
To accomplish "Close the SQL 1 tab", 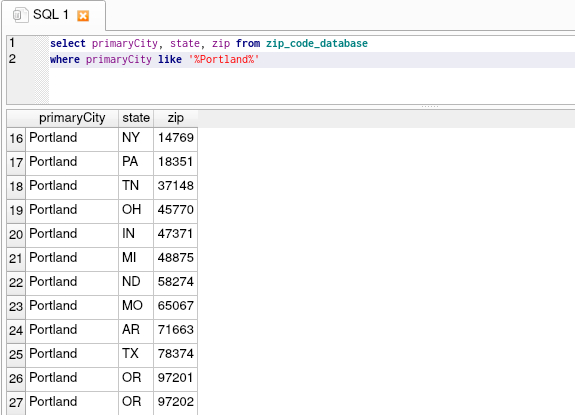I will click(83, 16).
